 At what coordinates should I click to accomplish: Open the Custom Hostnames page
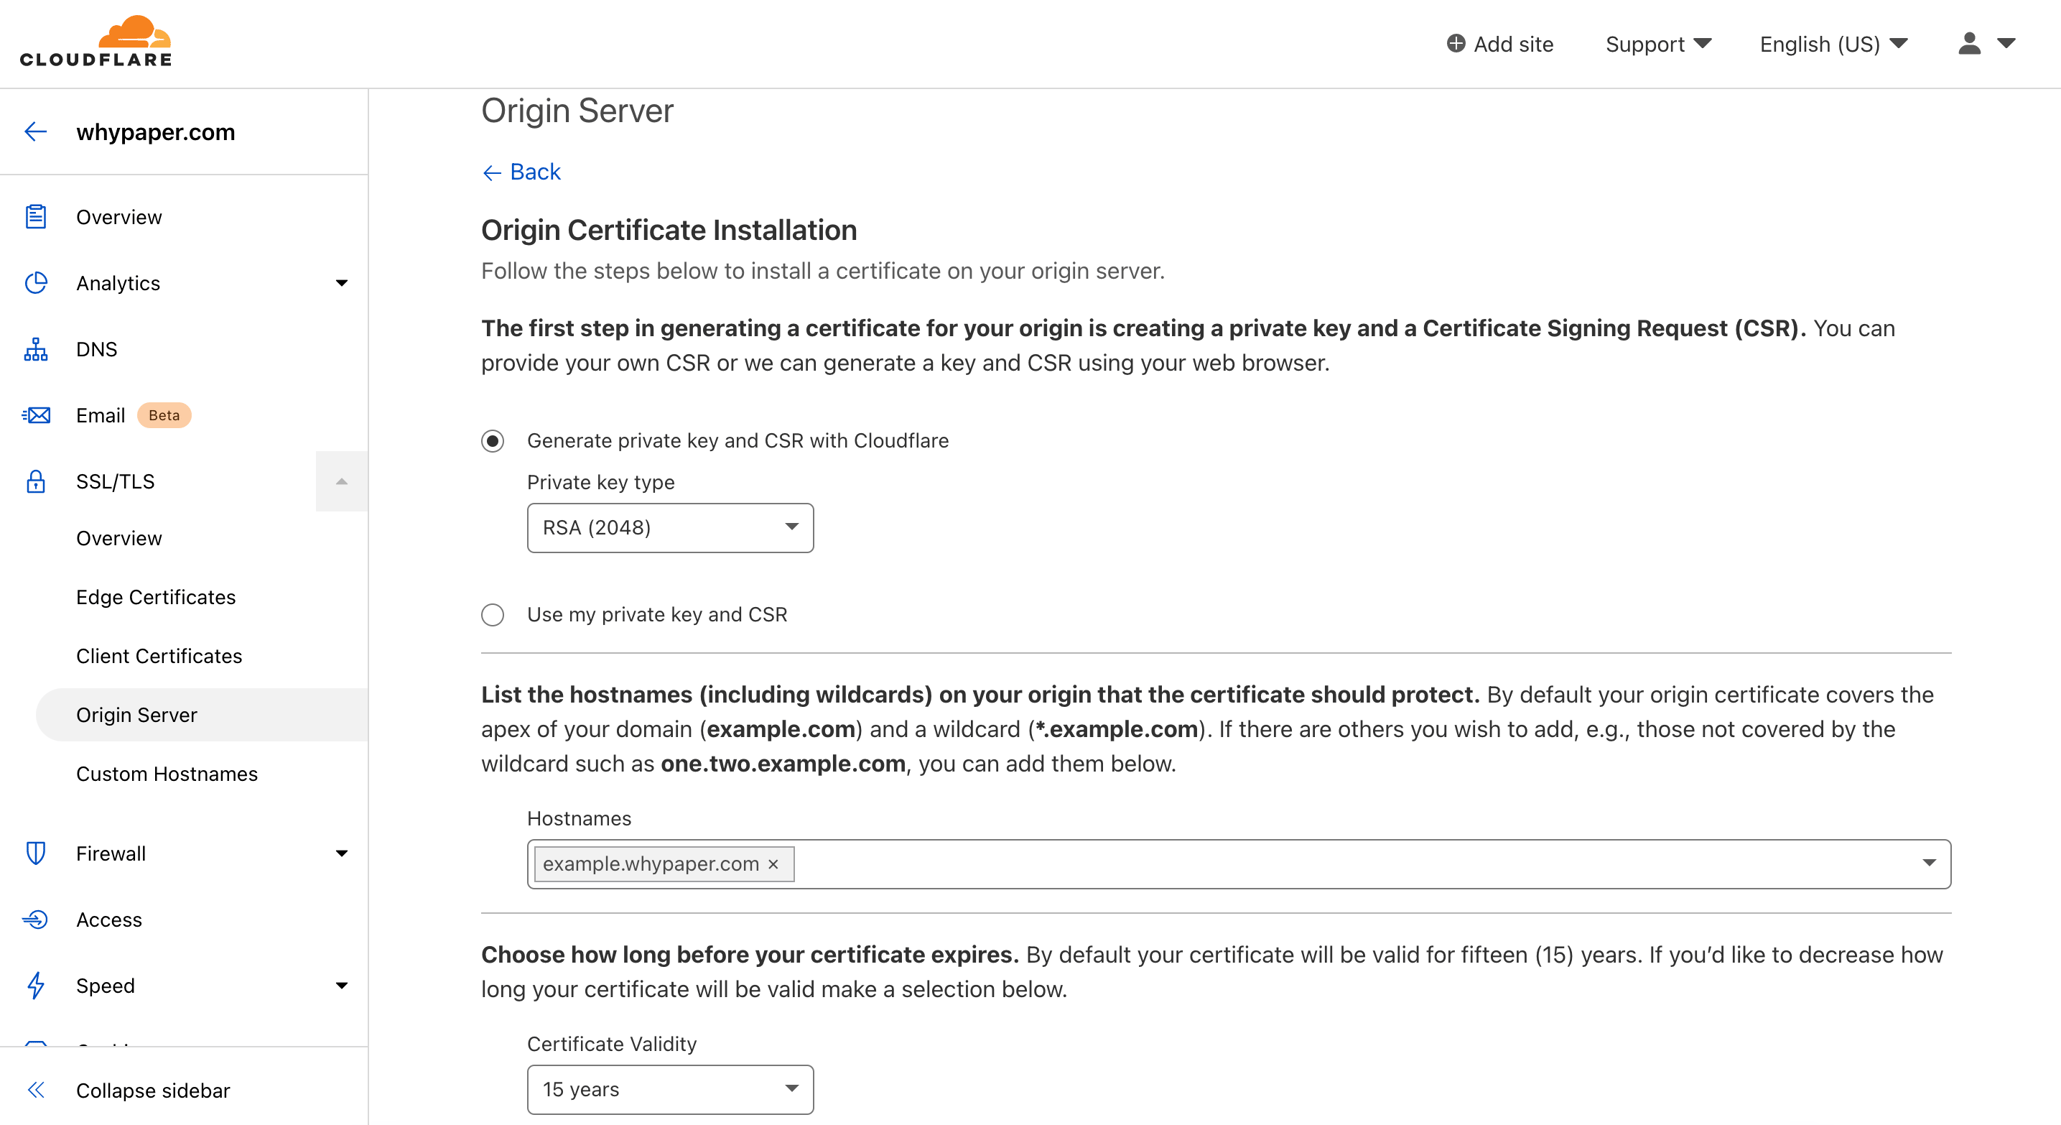click(x=166, y=773)
